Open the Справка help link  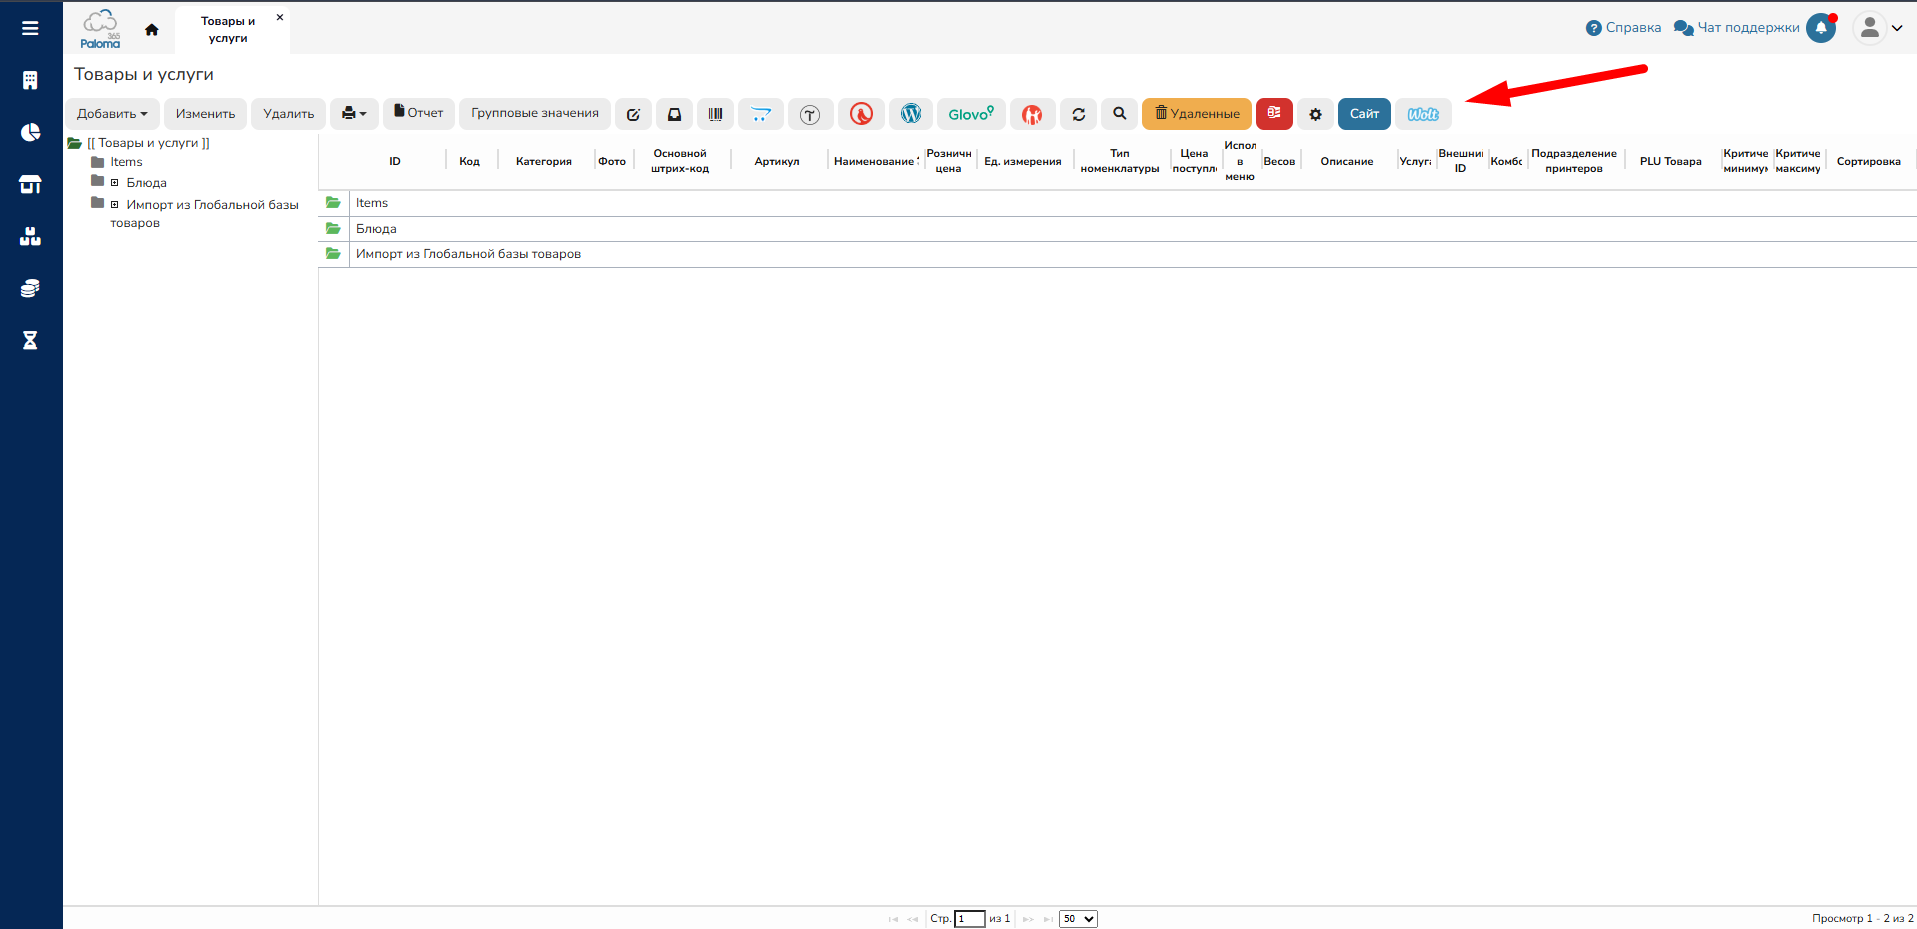click(1623, 28)
